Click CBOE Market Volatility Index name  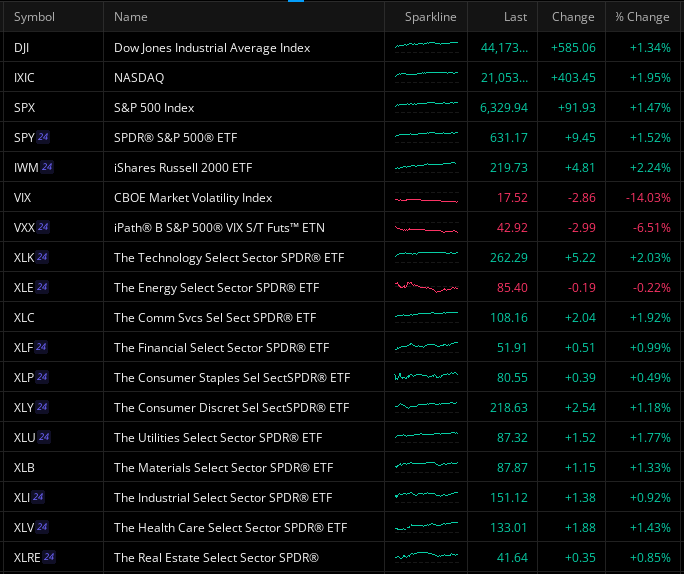coord(193,198)
